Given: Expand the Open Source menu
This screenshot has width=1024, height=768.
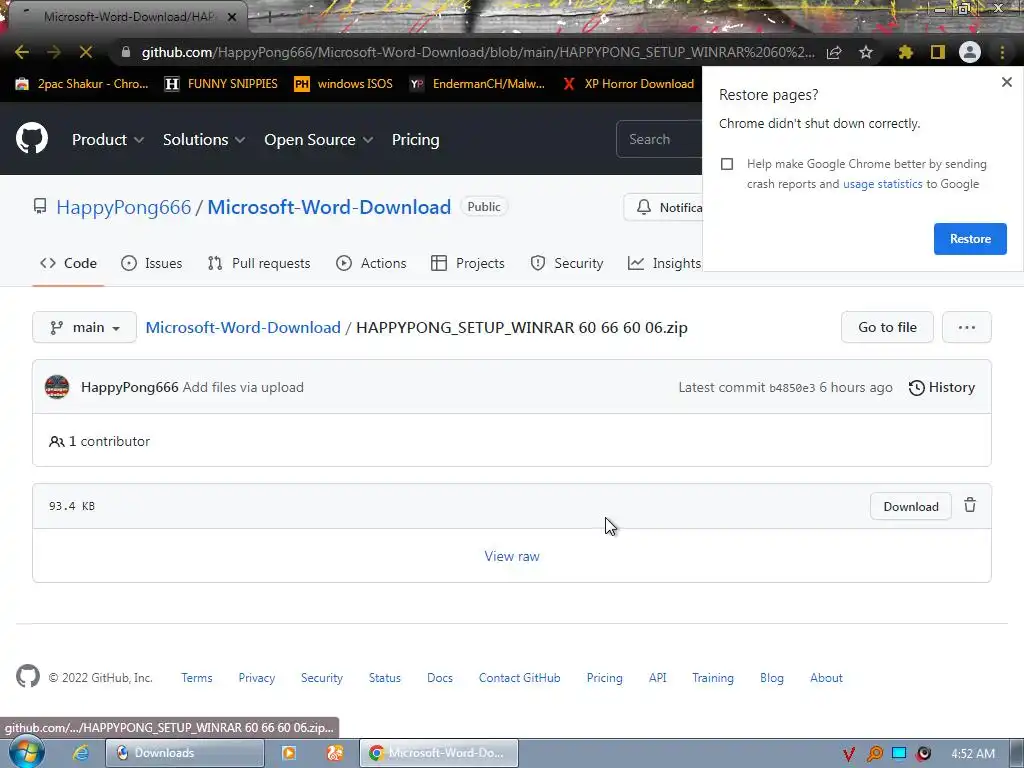Looking at the screenshot, I should click(319, 140).
